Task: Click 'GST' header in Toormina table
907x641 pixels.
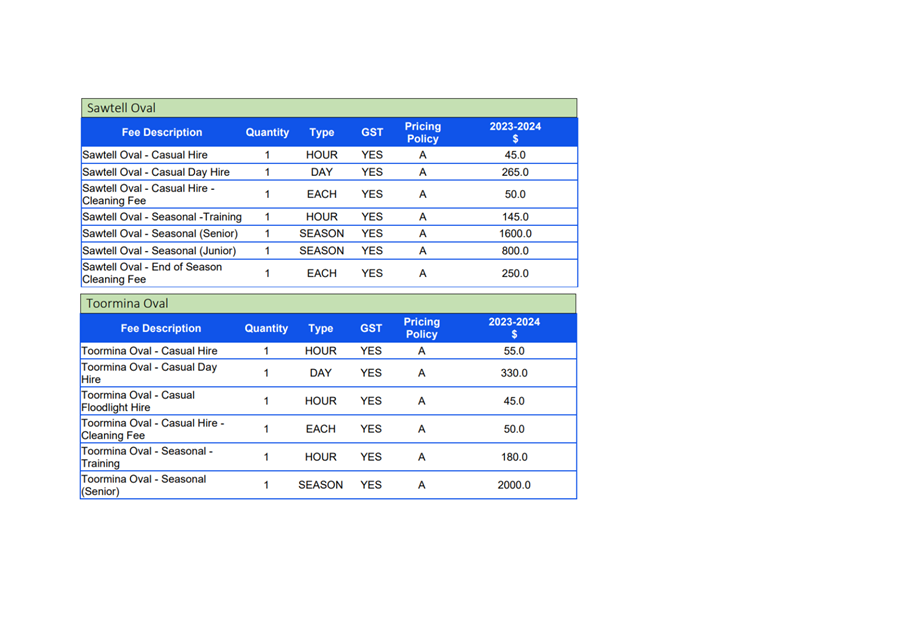Action: click(x=371, y=329)
